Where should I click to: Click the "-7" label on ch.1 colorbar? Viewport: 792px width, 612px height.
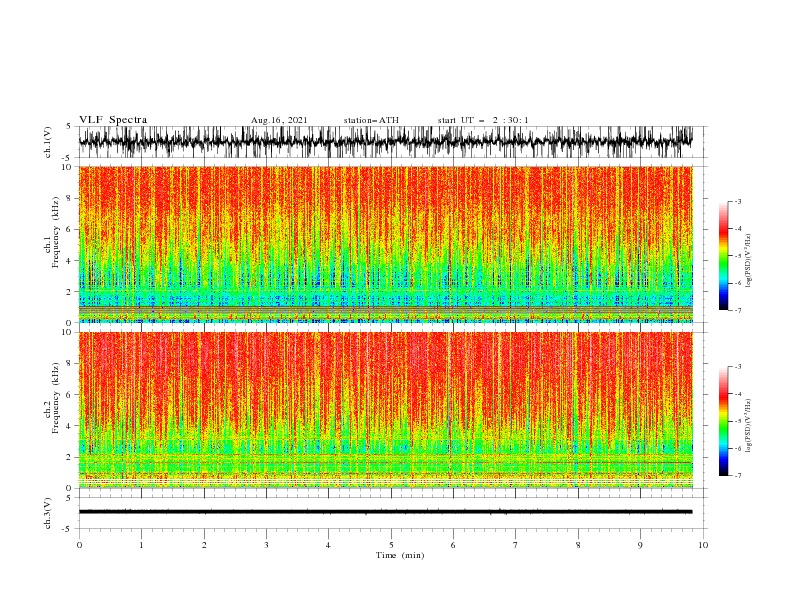pyautogui.click(x=737, y=311)
